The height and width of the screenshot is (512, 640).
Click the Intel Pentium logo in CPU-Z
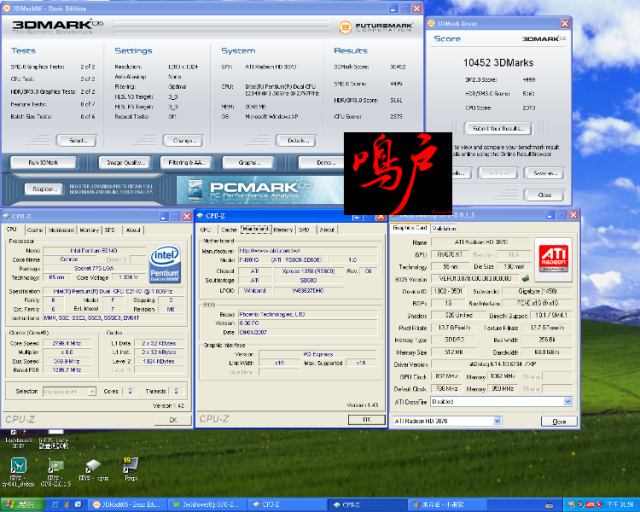tap(165, 264)
